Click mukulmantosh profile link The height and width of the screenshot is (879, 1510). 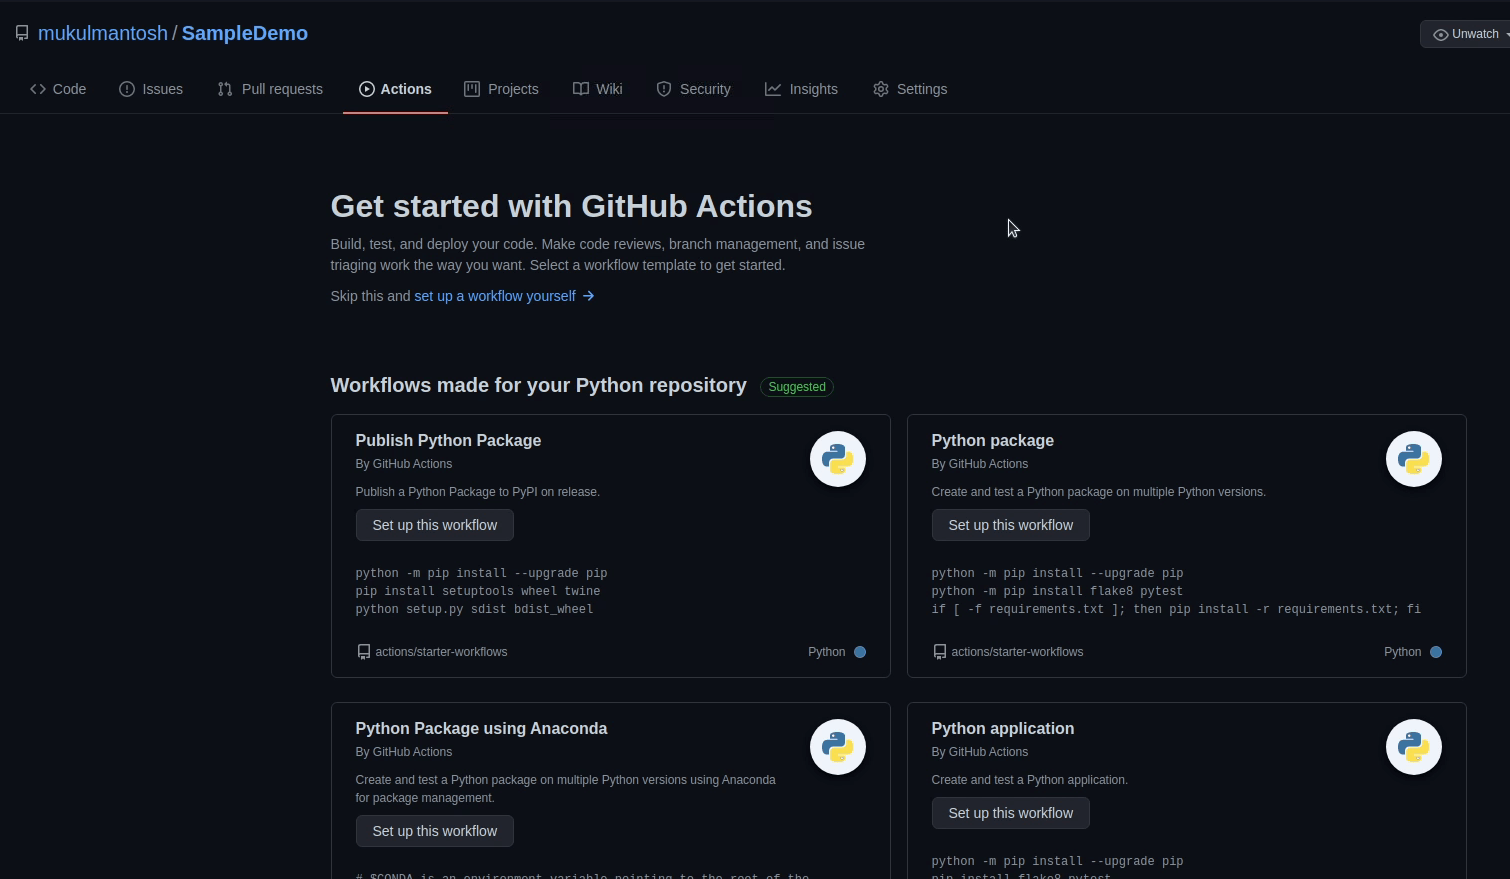click(103, 33)
